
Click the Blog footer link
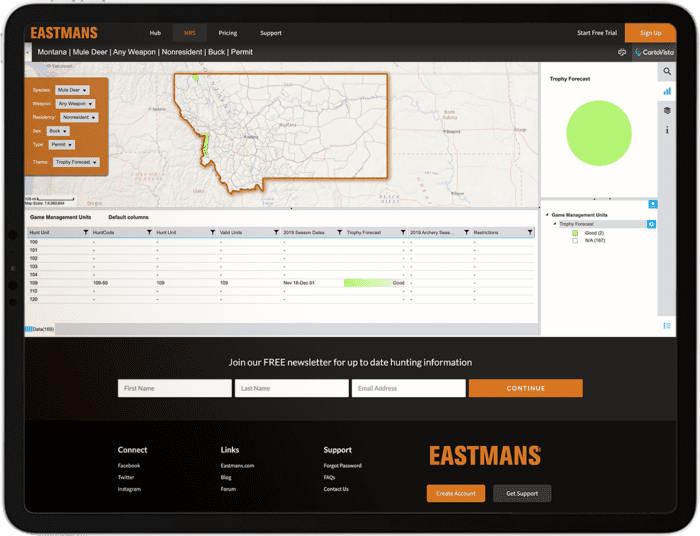pos(225,478)
